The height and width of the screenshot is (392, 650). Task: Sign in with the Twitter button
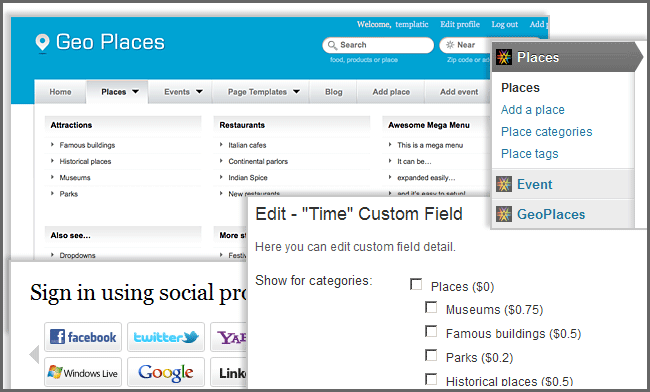click(x=166, y=337)
